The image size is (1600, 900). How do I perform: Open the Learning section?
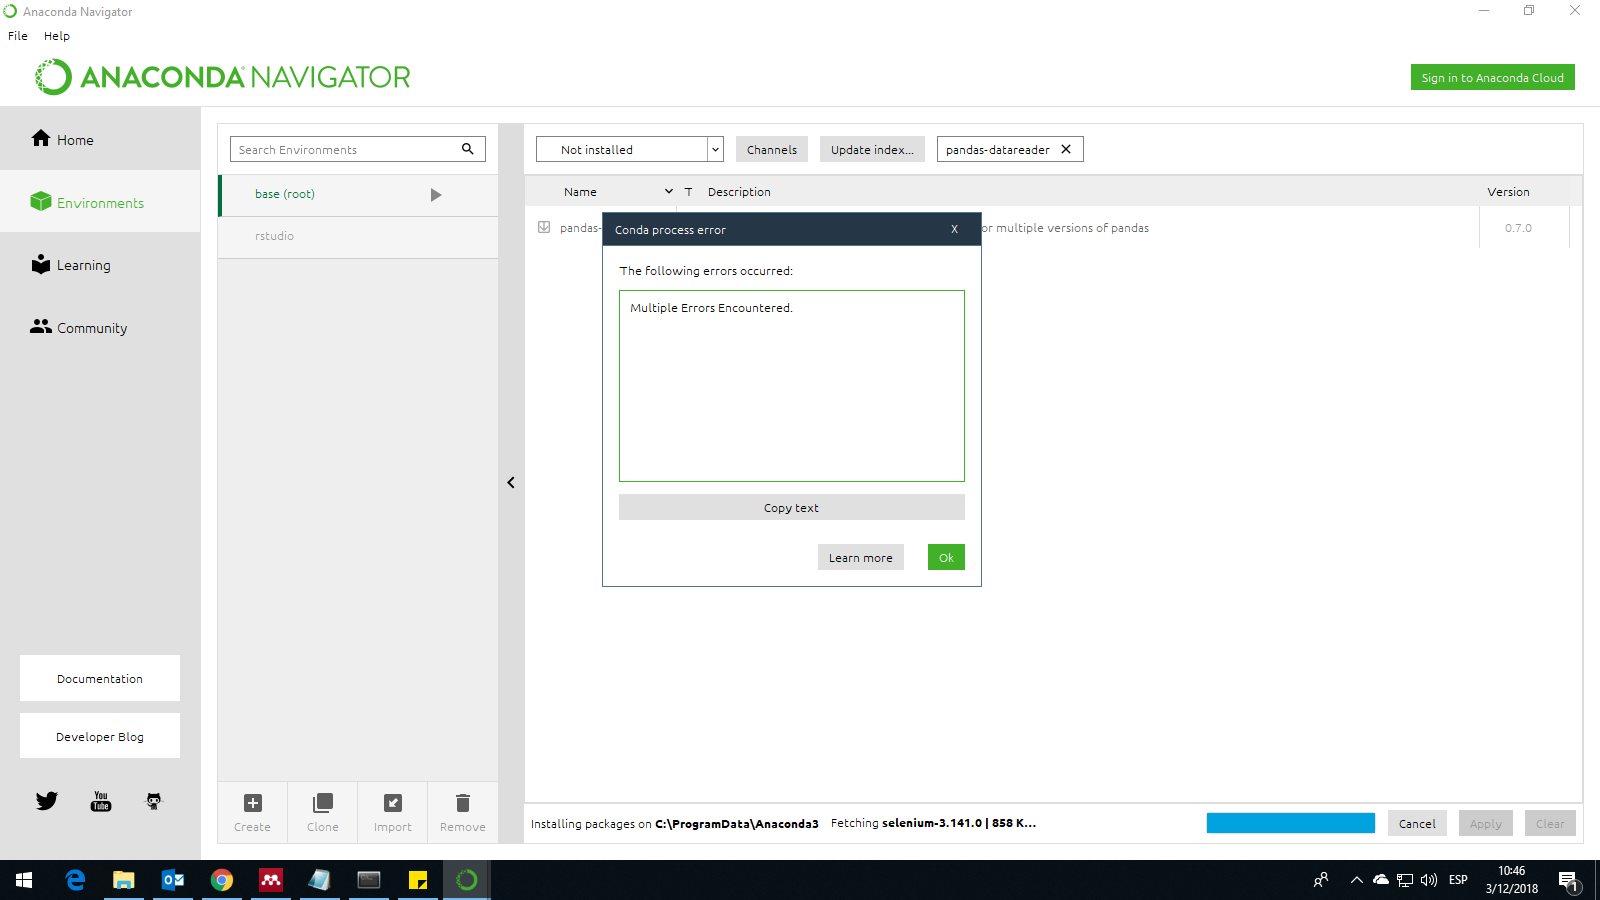click(x=83, y=265)
